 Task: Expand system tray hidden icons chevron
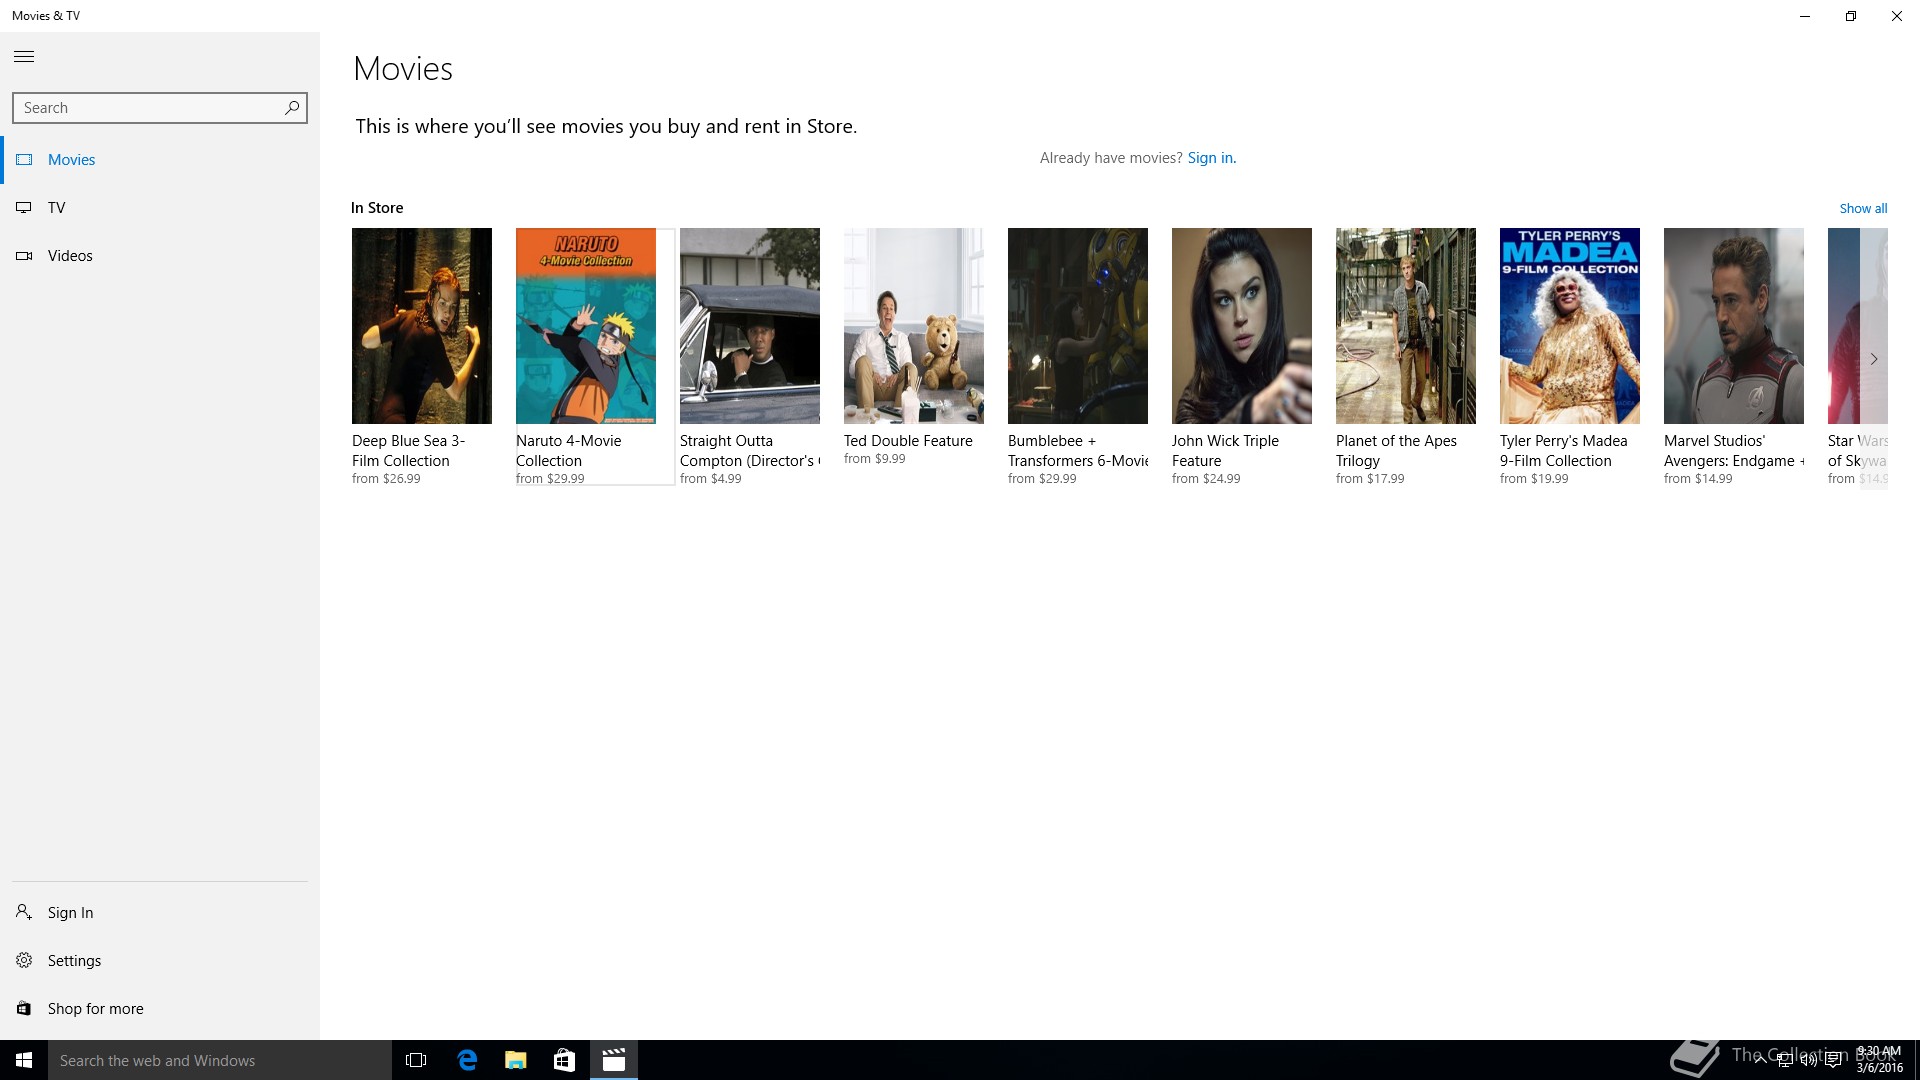pos(1760,1060)
